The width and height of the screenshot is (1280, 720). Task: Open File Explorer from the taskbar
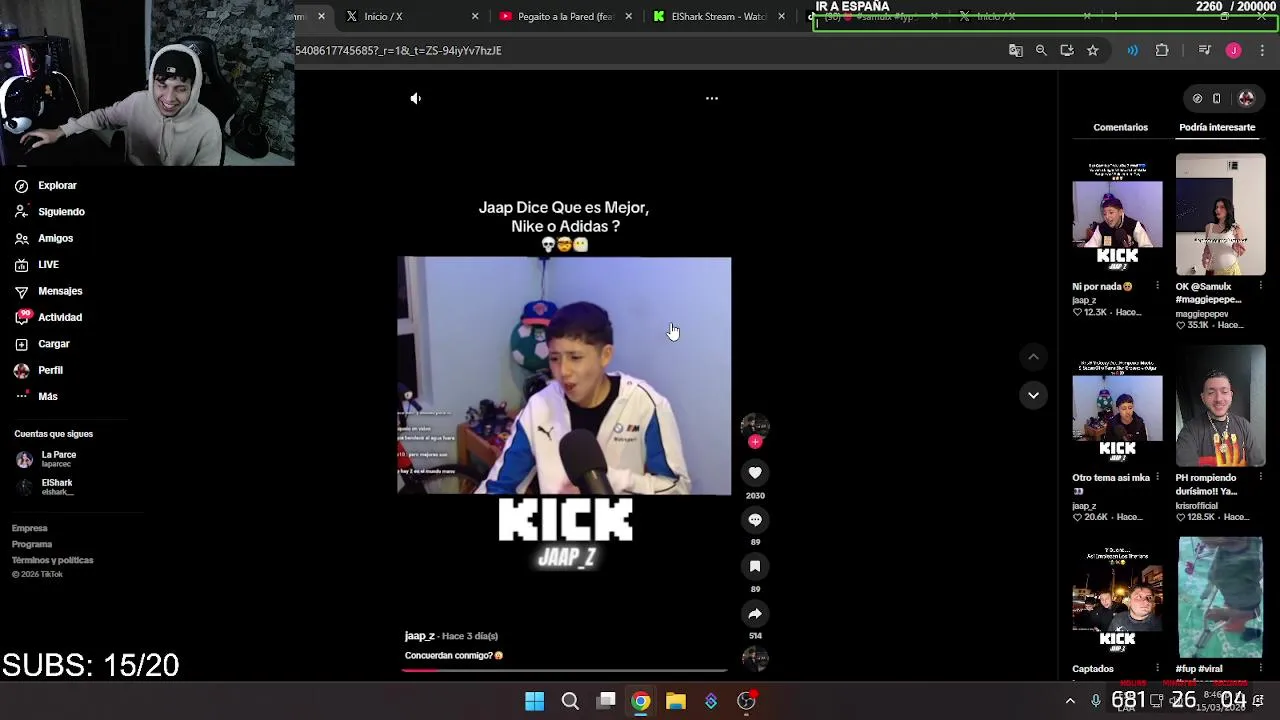tap(676, 701)
